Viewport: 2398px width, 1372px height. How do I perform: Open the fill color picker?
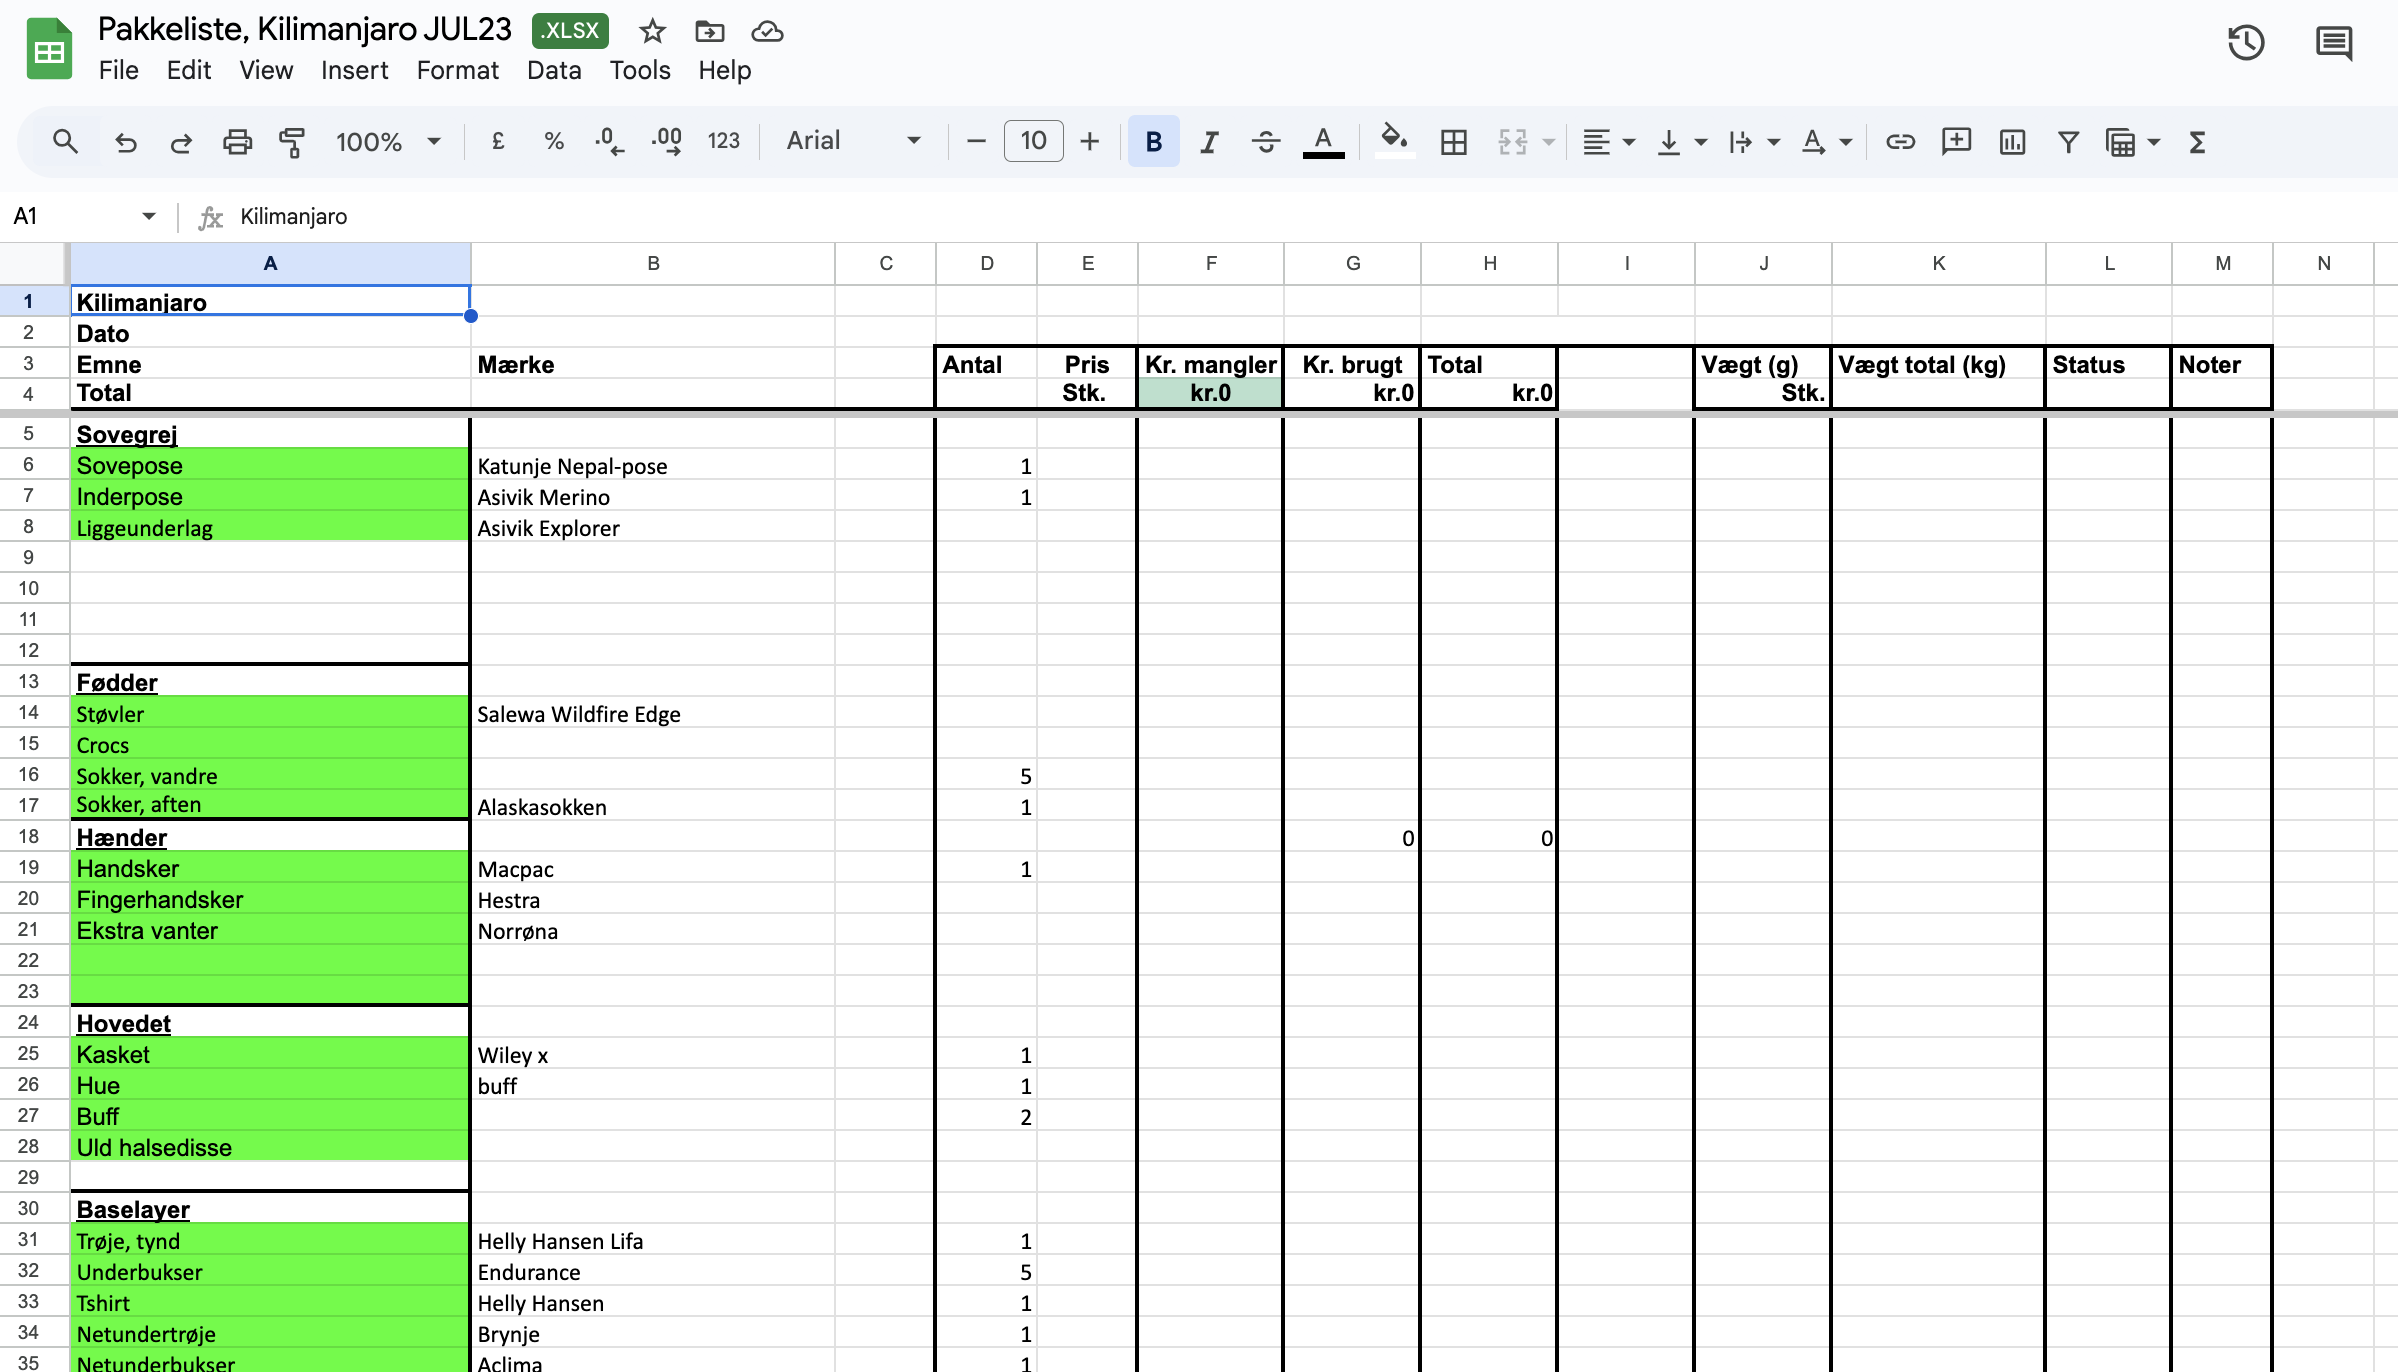pos(1395,142)
